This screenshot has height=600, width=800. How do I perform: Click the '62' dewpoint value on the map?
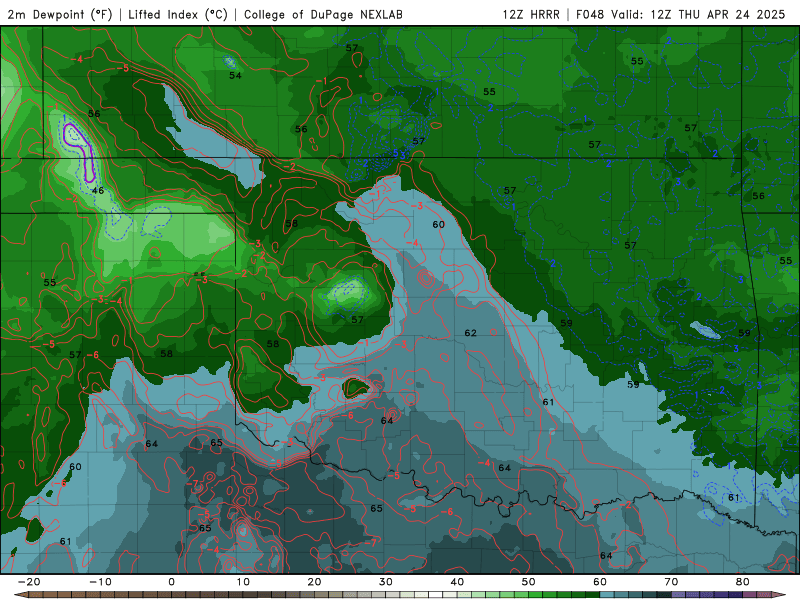tap(470, 333)
